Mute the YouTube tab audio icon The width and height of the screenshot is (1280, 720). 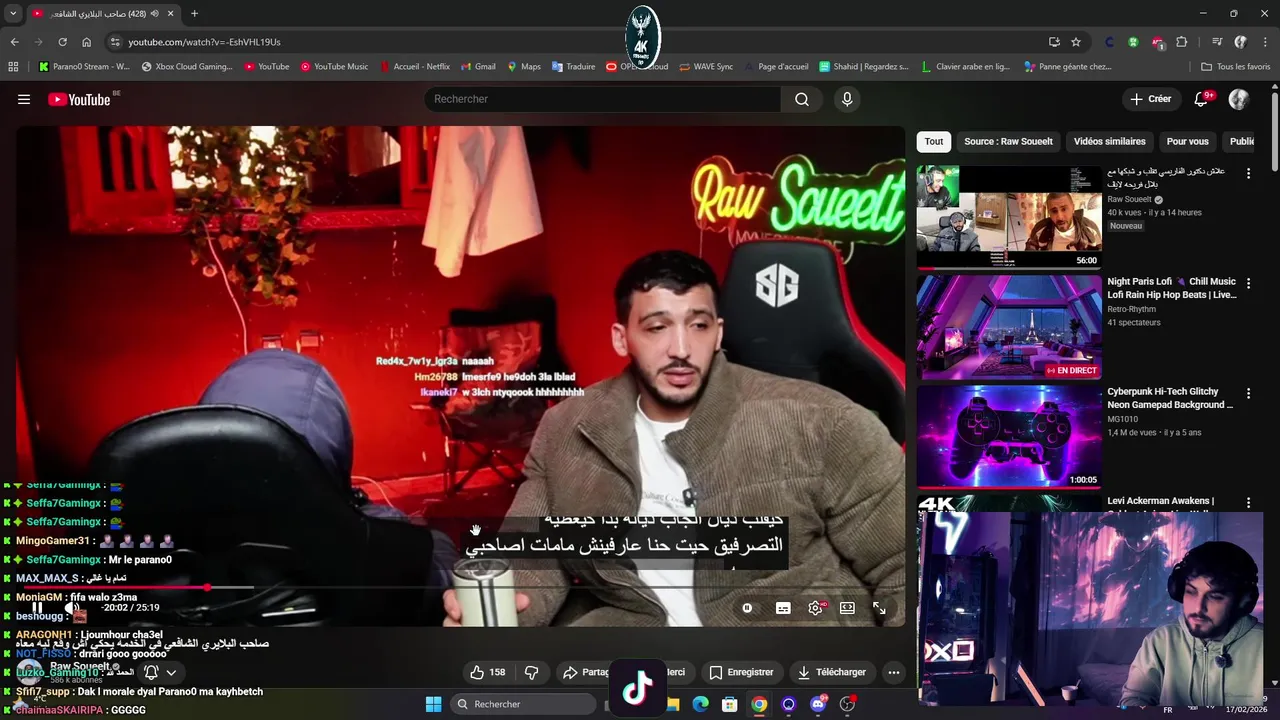point(154,14)
